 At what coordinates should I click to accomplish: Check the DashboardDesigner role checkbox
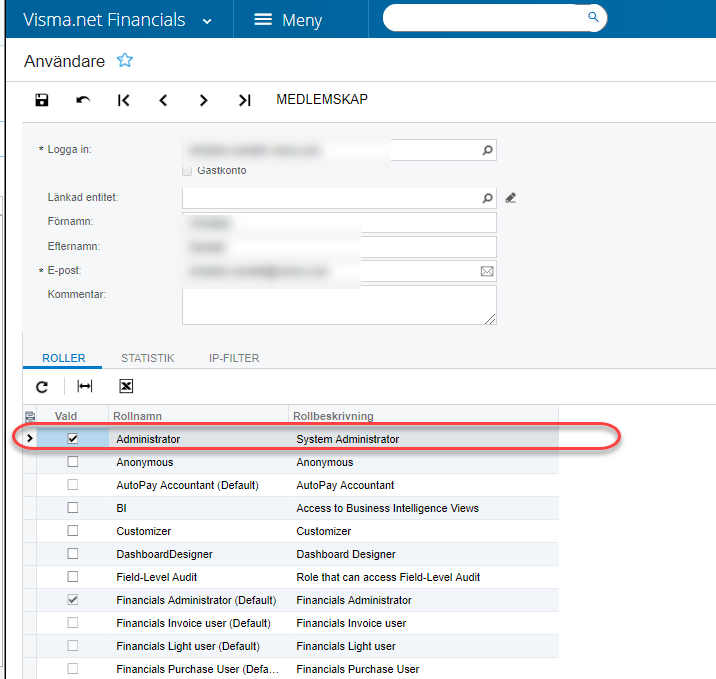point(73,553)
